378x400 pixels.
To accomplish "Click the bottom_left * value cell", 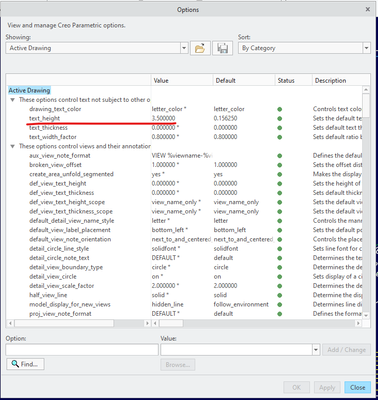I will tap(170, 230).
